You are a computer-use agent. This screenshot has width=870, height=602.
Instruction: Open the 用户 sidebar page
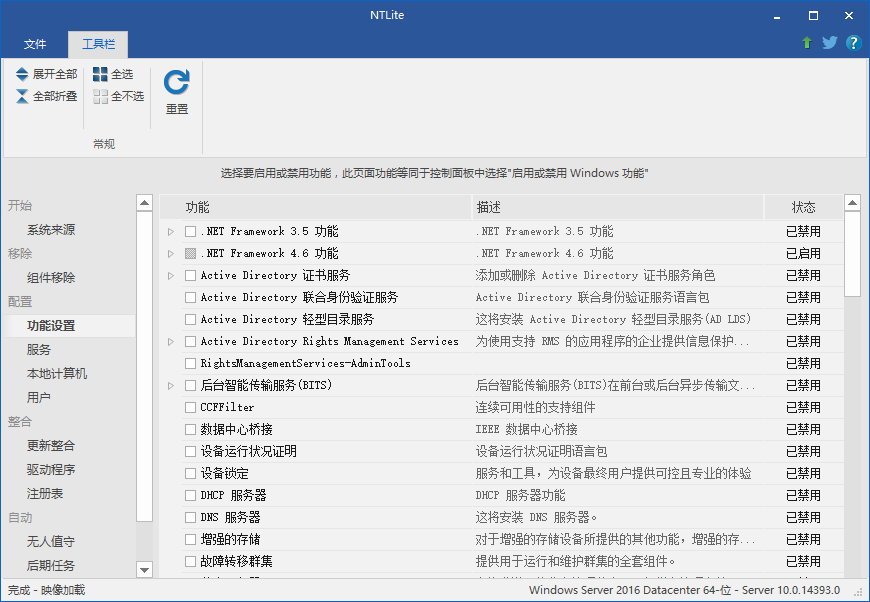coord(38,397)
